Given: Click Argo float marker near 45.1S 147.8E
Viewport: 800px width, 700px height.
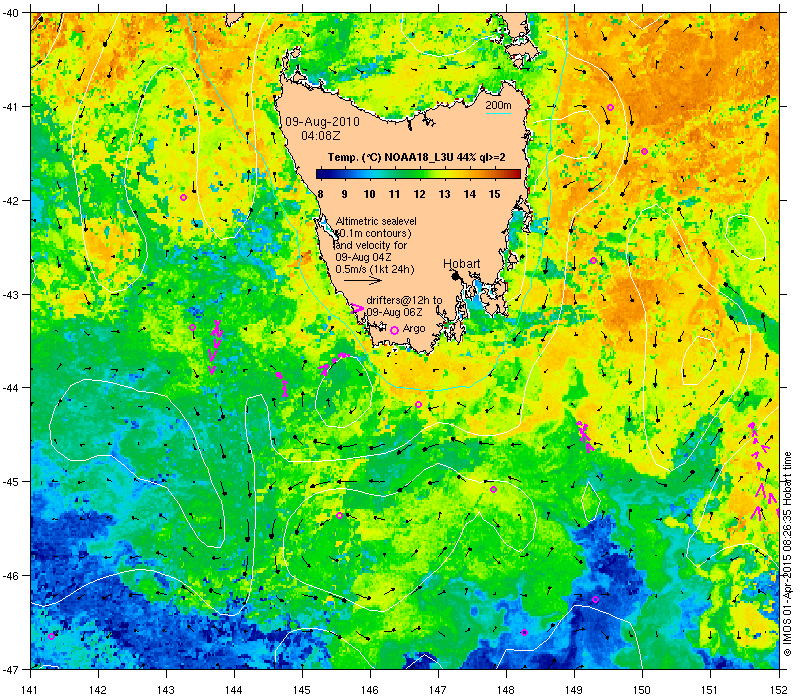Looking at the screenshot, I should point(493,489).
